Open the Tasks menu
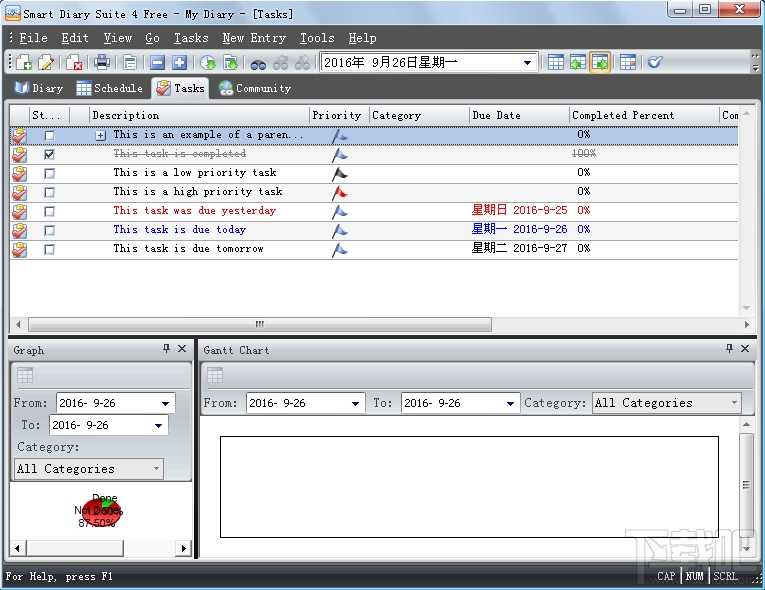The width and height of the screenshot is (765, 590). (191, 38)
